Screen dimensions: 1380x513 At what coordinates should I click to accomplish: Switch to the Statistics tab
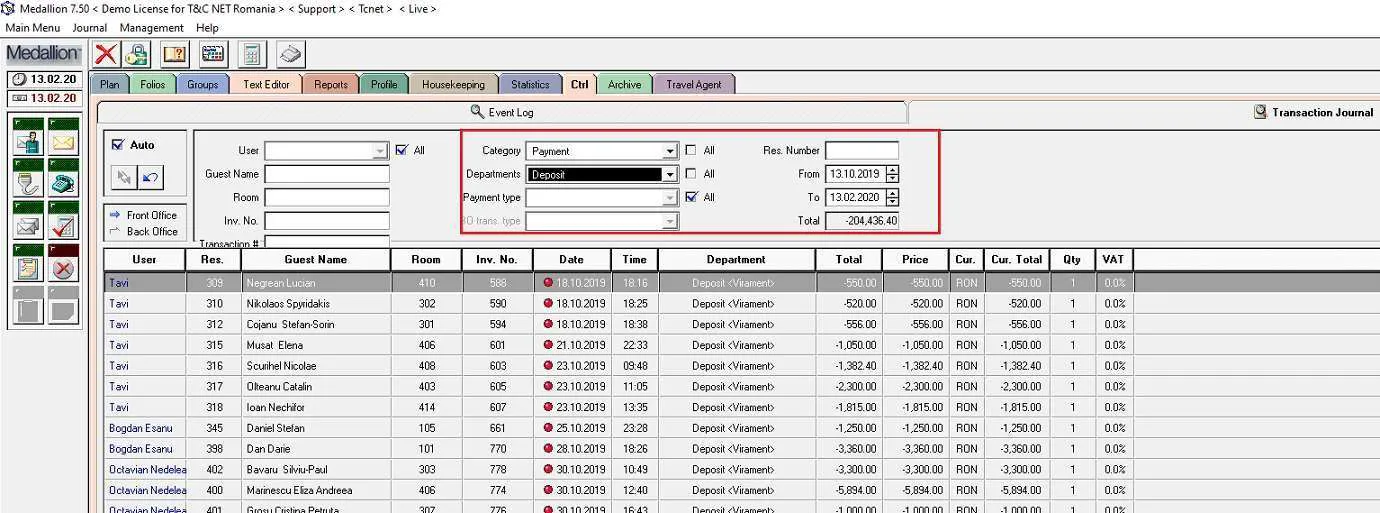[530, 84]
